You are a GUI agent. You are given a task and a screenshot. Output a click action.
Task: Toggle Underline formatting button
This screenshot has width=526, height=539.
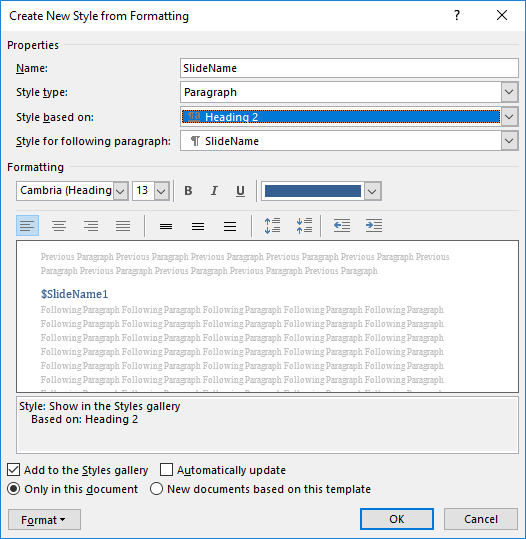point(240,191)
